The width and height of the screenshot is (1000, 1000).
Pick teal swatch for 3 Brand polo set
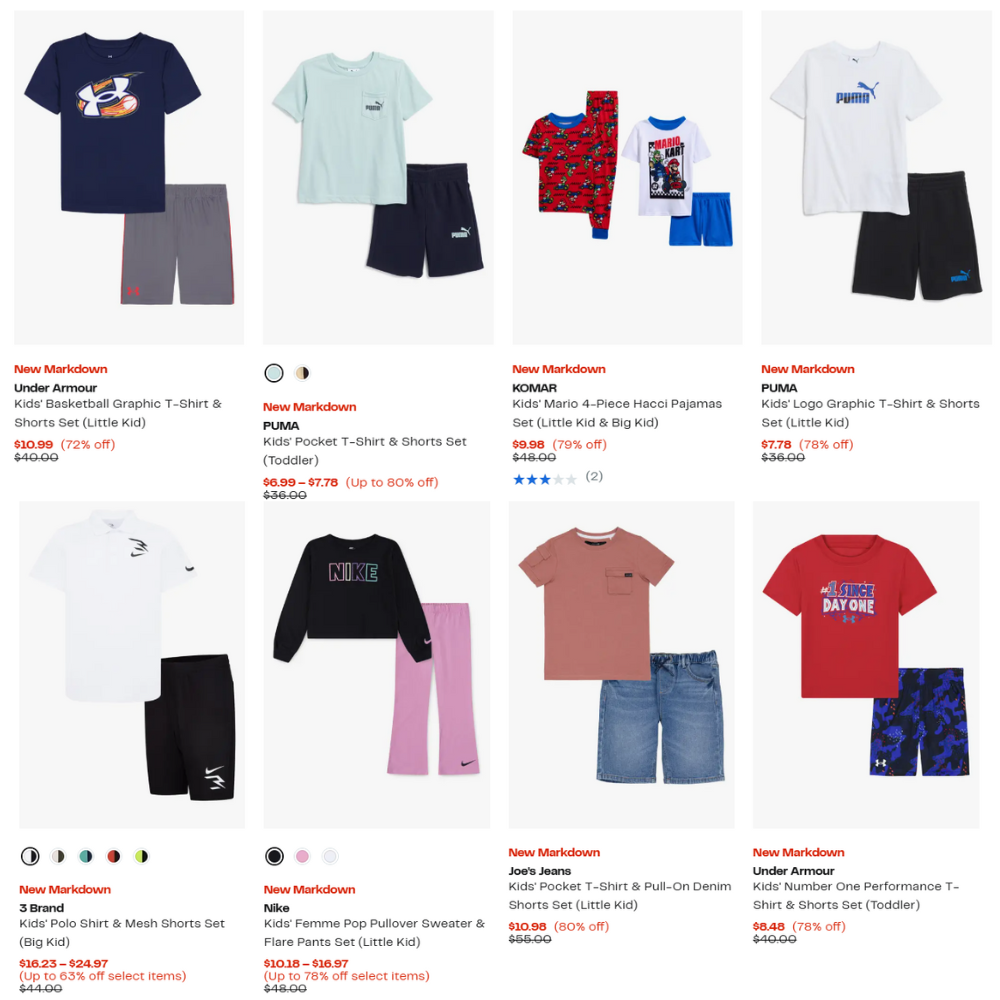86,856
